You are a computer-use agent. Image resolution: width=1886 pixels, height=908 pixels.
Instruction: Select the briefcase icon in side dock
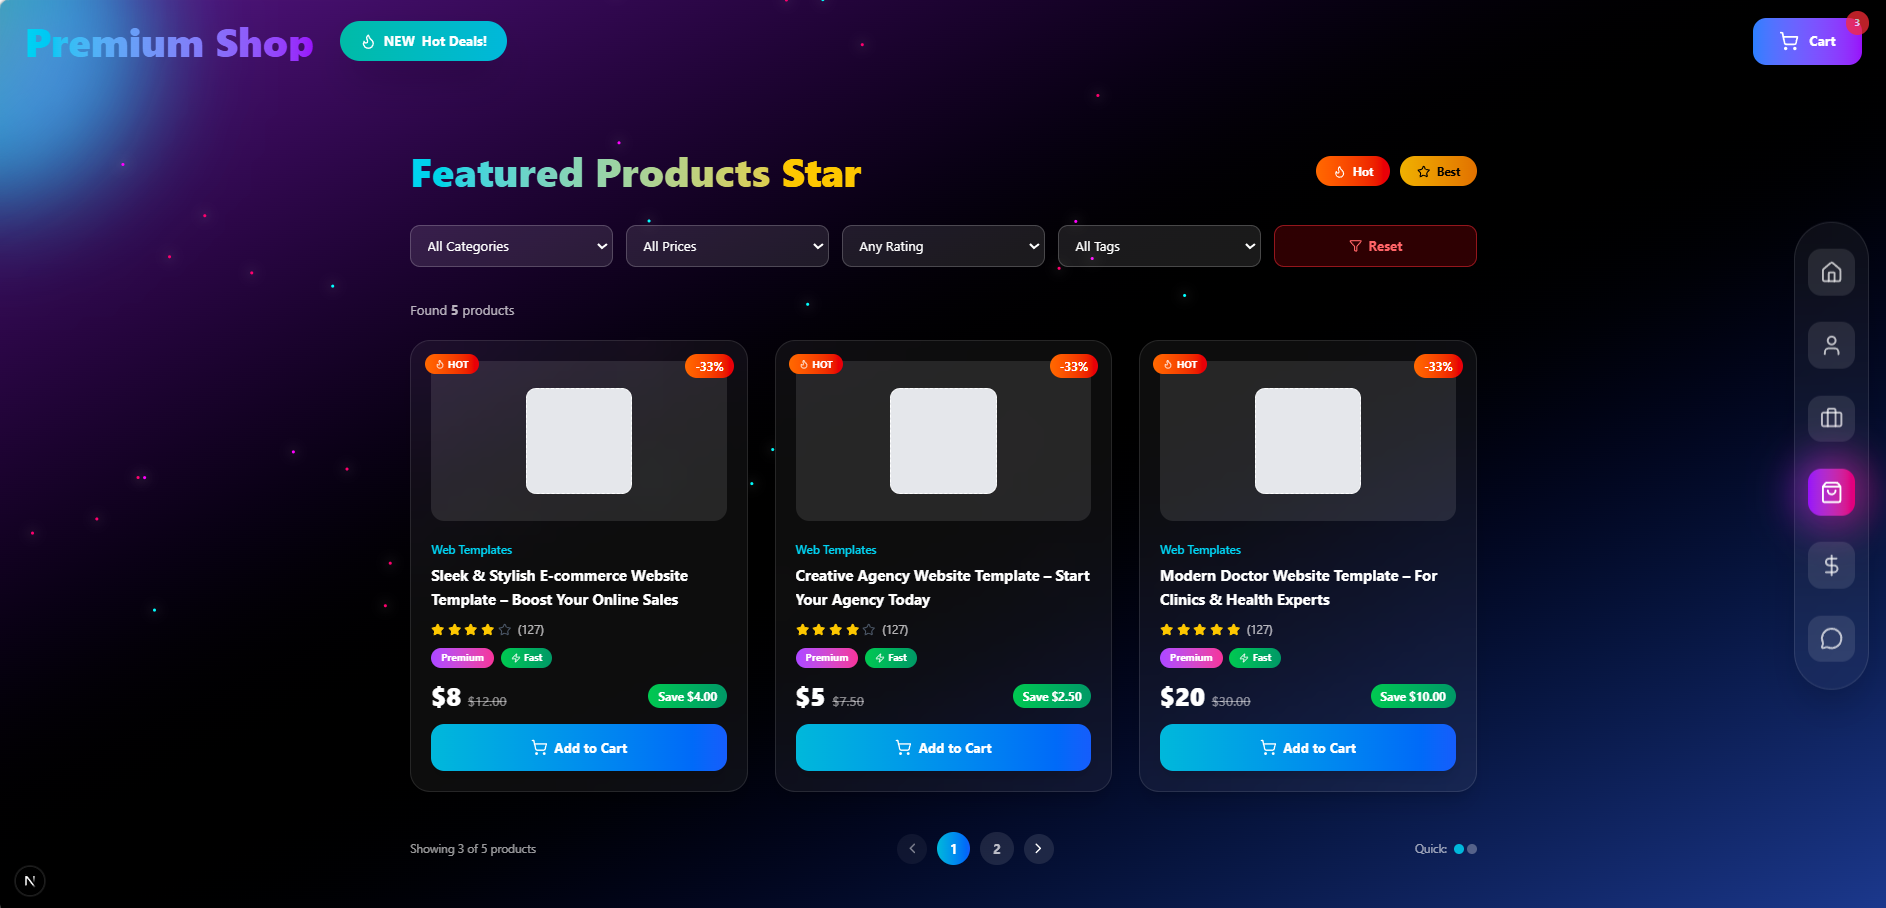coord(1831,418)
